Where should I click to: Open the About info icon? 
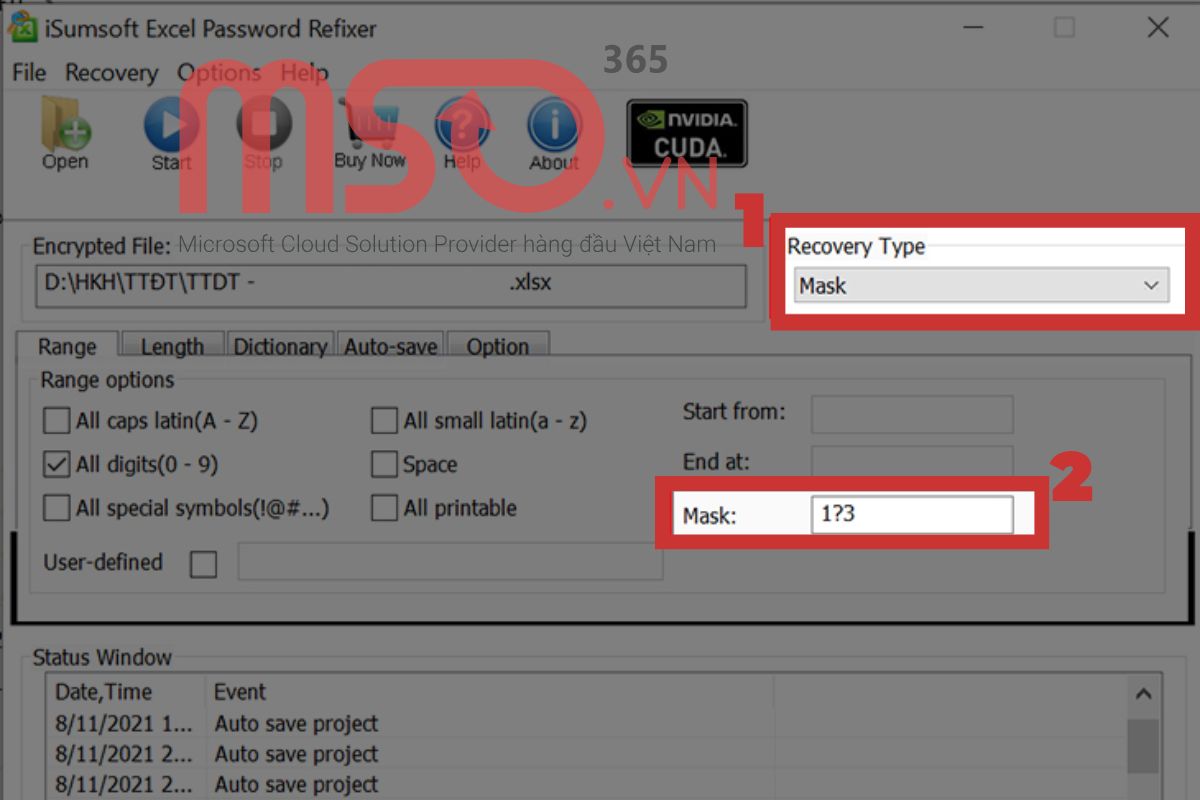553,134
